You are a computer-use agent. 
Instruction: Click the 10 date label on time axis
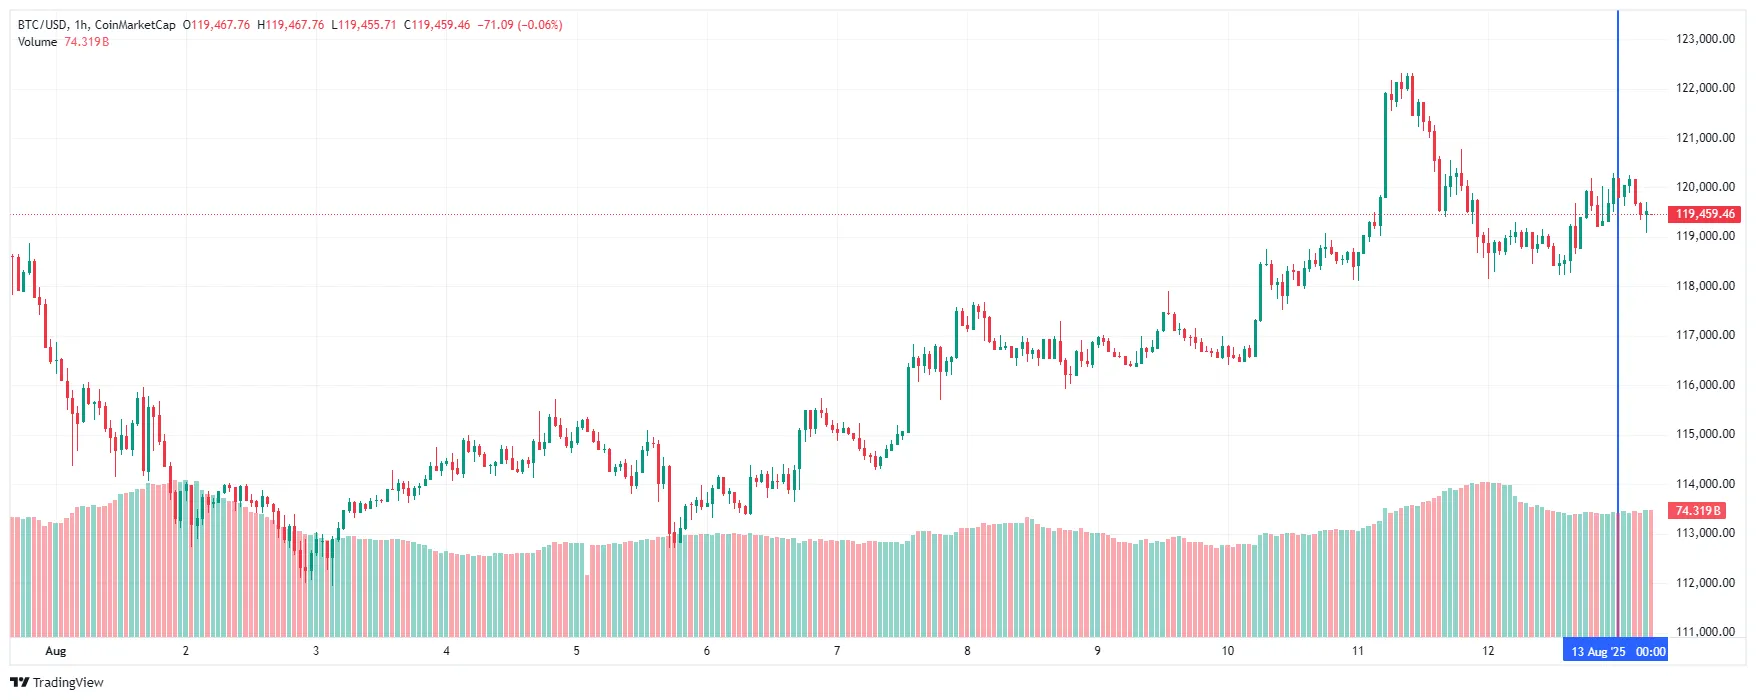pos(1227,651)
